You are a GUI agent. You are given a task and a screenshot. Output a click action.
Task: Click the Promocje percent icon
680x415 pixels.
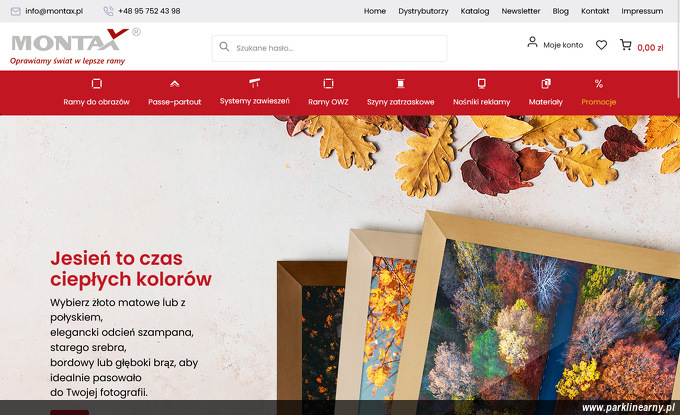tap(598, 83)
